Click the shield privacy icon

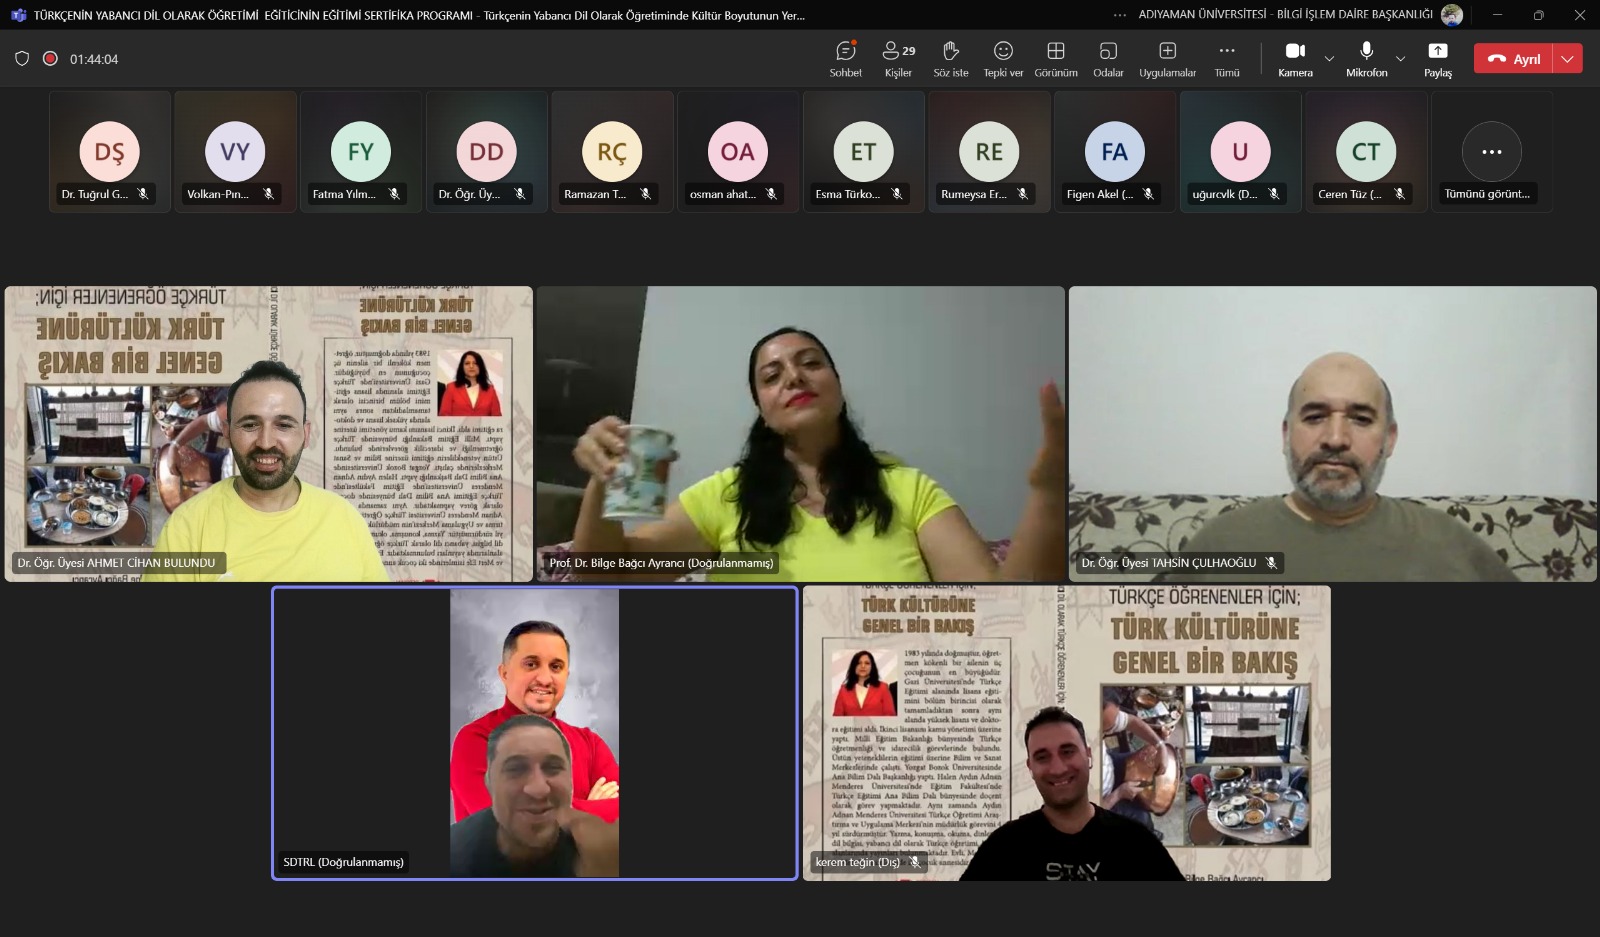pos(22,59)
